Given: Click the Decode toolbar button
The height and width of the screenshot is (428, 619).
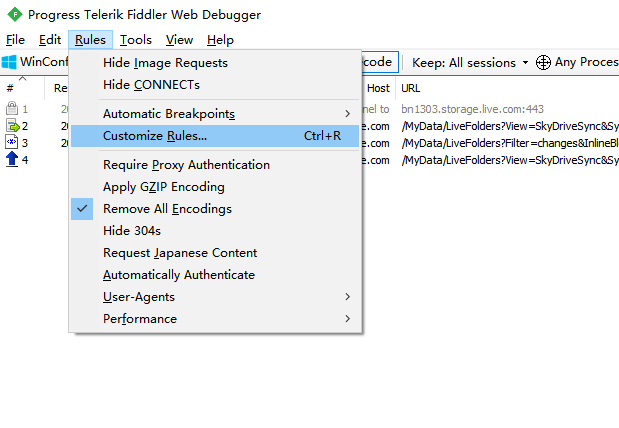Looking at the screenshot, I should click(379, 62).
